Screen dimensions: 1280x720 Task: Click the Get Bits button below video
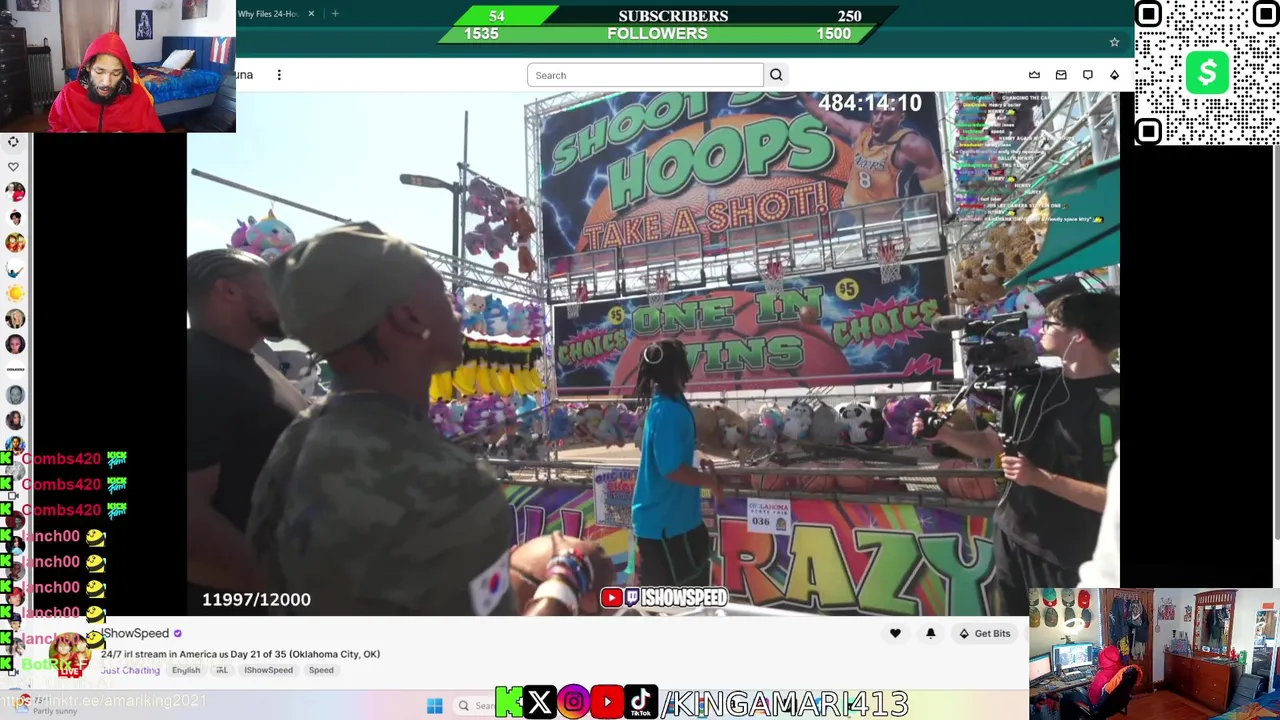pyautogui.click(x=984, y=633)
